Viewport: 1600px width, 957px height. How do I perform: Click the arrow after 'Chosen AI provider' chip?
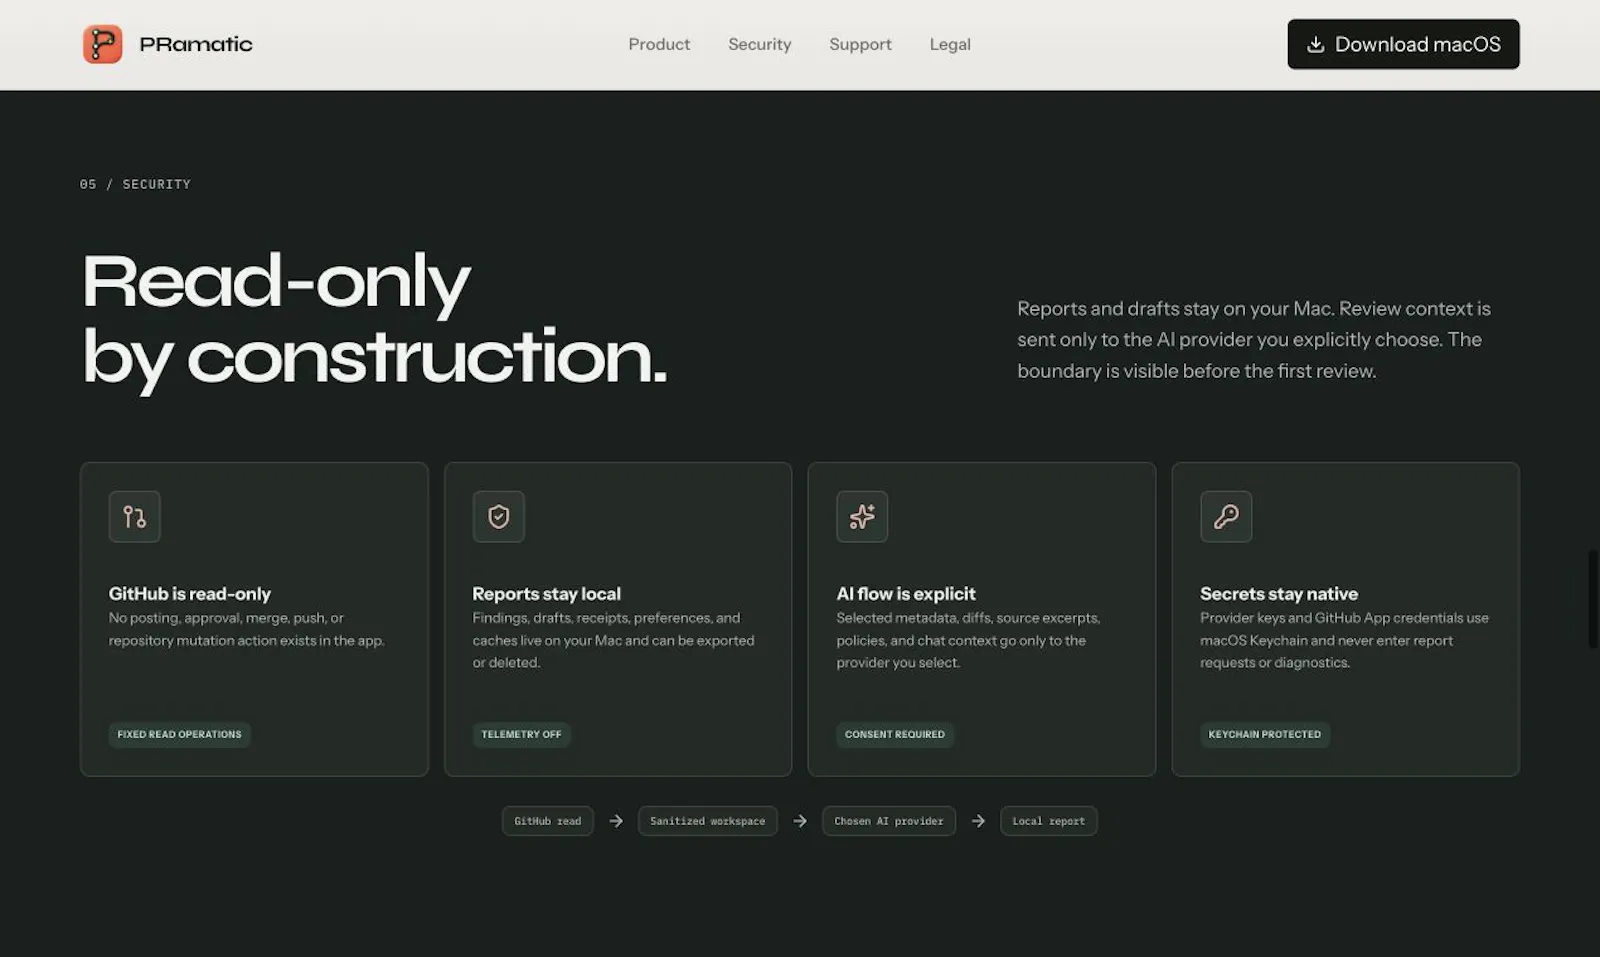[x=978, y=821]
